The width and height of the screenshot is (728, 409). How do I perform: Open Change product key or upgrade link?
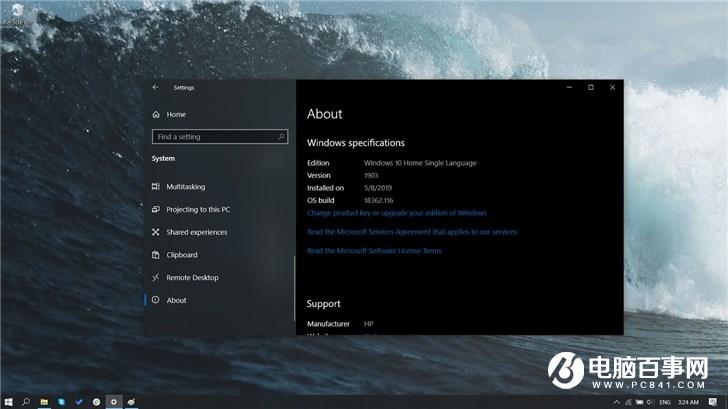(x=397, y=213)
